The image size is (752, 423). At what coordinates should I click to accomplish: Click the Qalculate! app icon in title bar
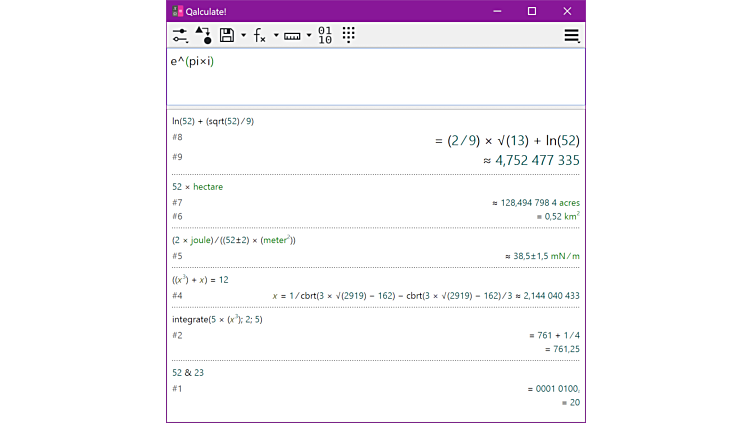(x=177, y=11)
